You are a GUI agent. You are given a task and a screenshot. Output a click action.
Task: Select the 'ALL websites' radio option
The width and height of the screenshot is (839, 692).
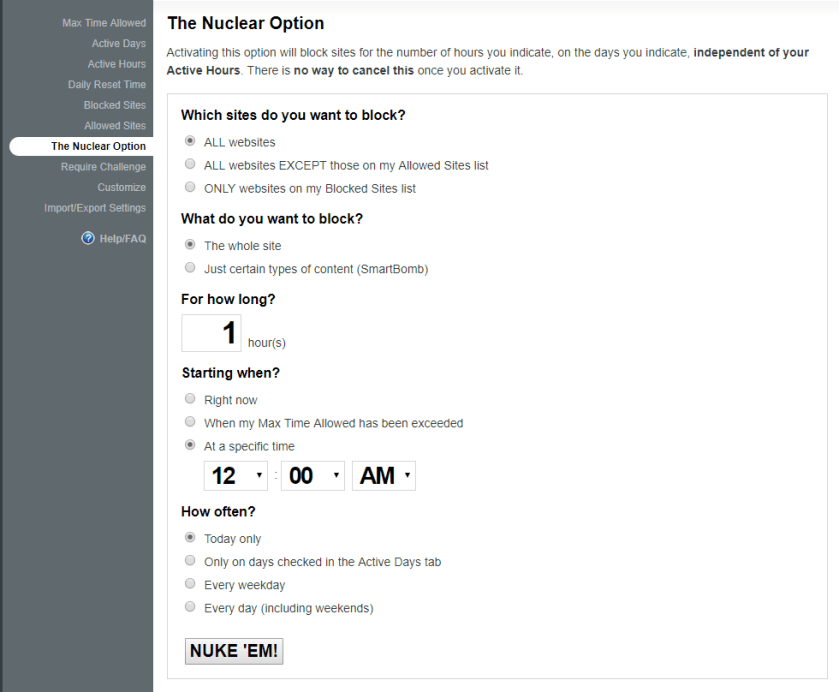click(x=190, y=142)
